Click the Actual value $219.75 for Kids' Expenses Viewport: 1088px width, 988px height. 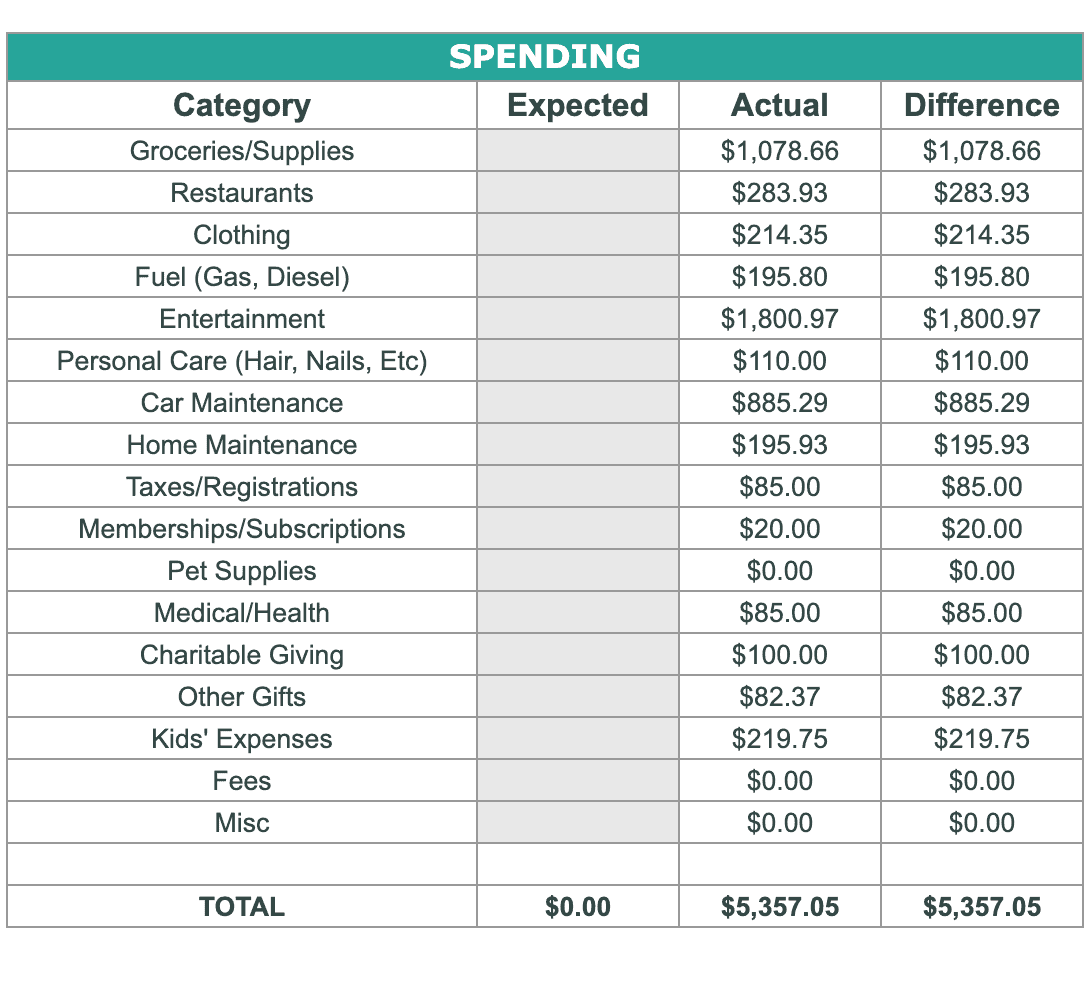pos(779,738)
